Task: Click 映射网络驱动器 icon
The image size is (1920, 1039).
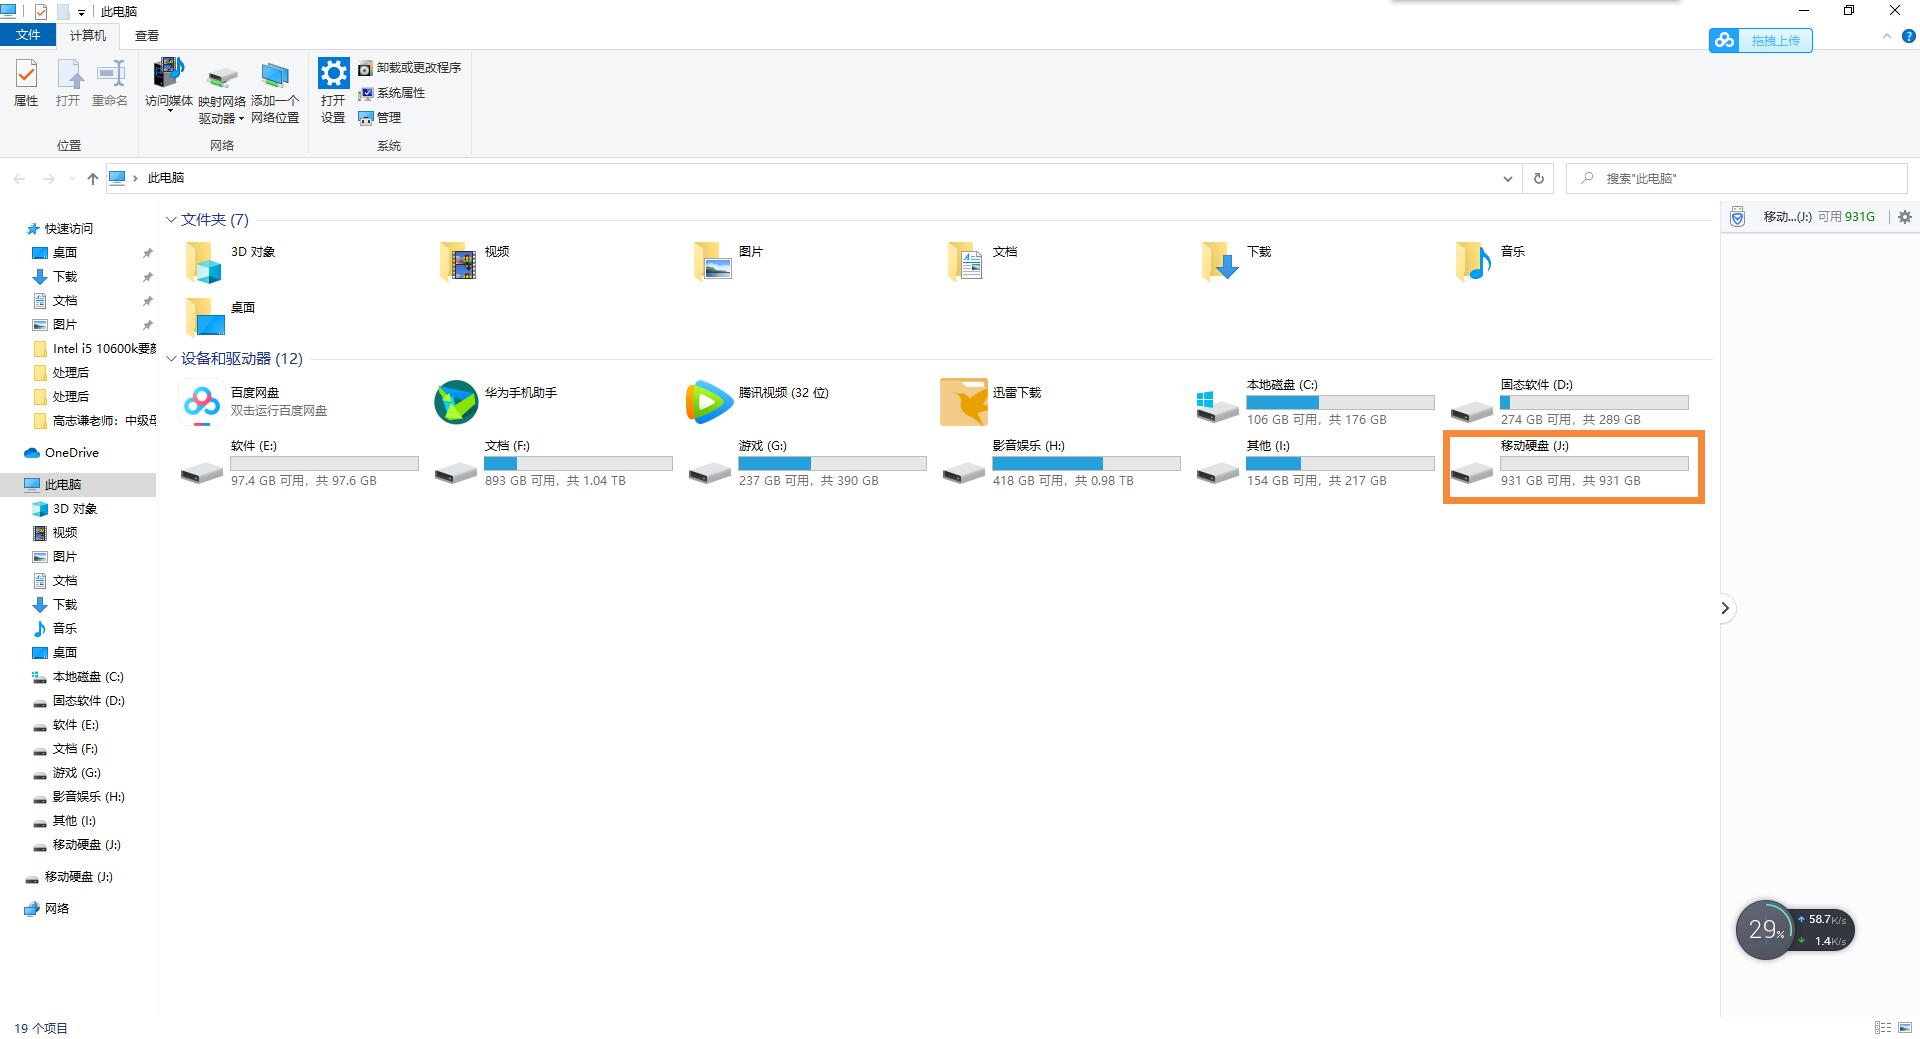Action: point(221,78)
